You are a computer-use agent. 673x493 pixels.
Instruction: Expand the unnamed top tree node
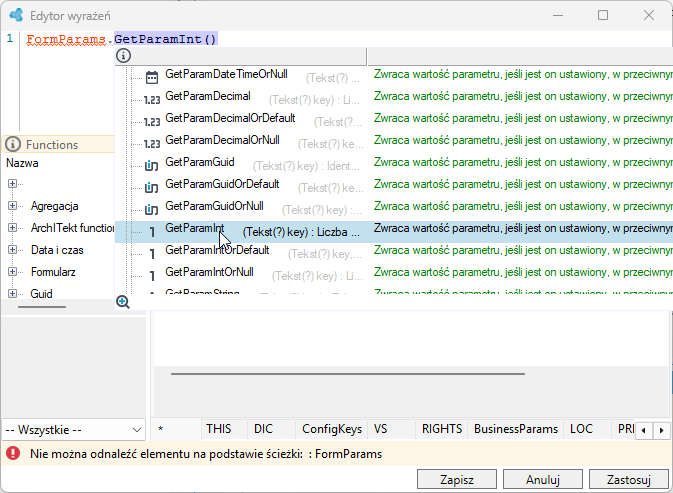(x=12, y=184)
